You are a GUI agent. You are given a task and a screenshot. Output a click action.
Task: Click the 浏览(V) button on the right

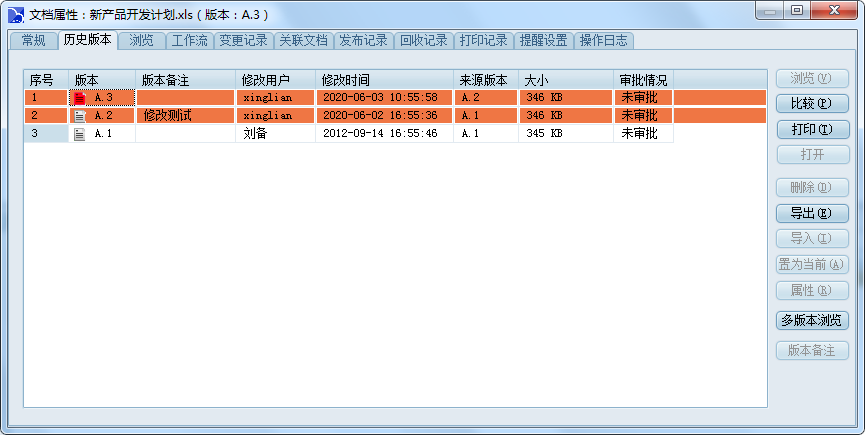(x=812, y=78)
